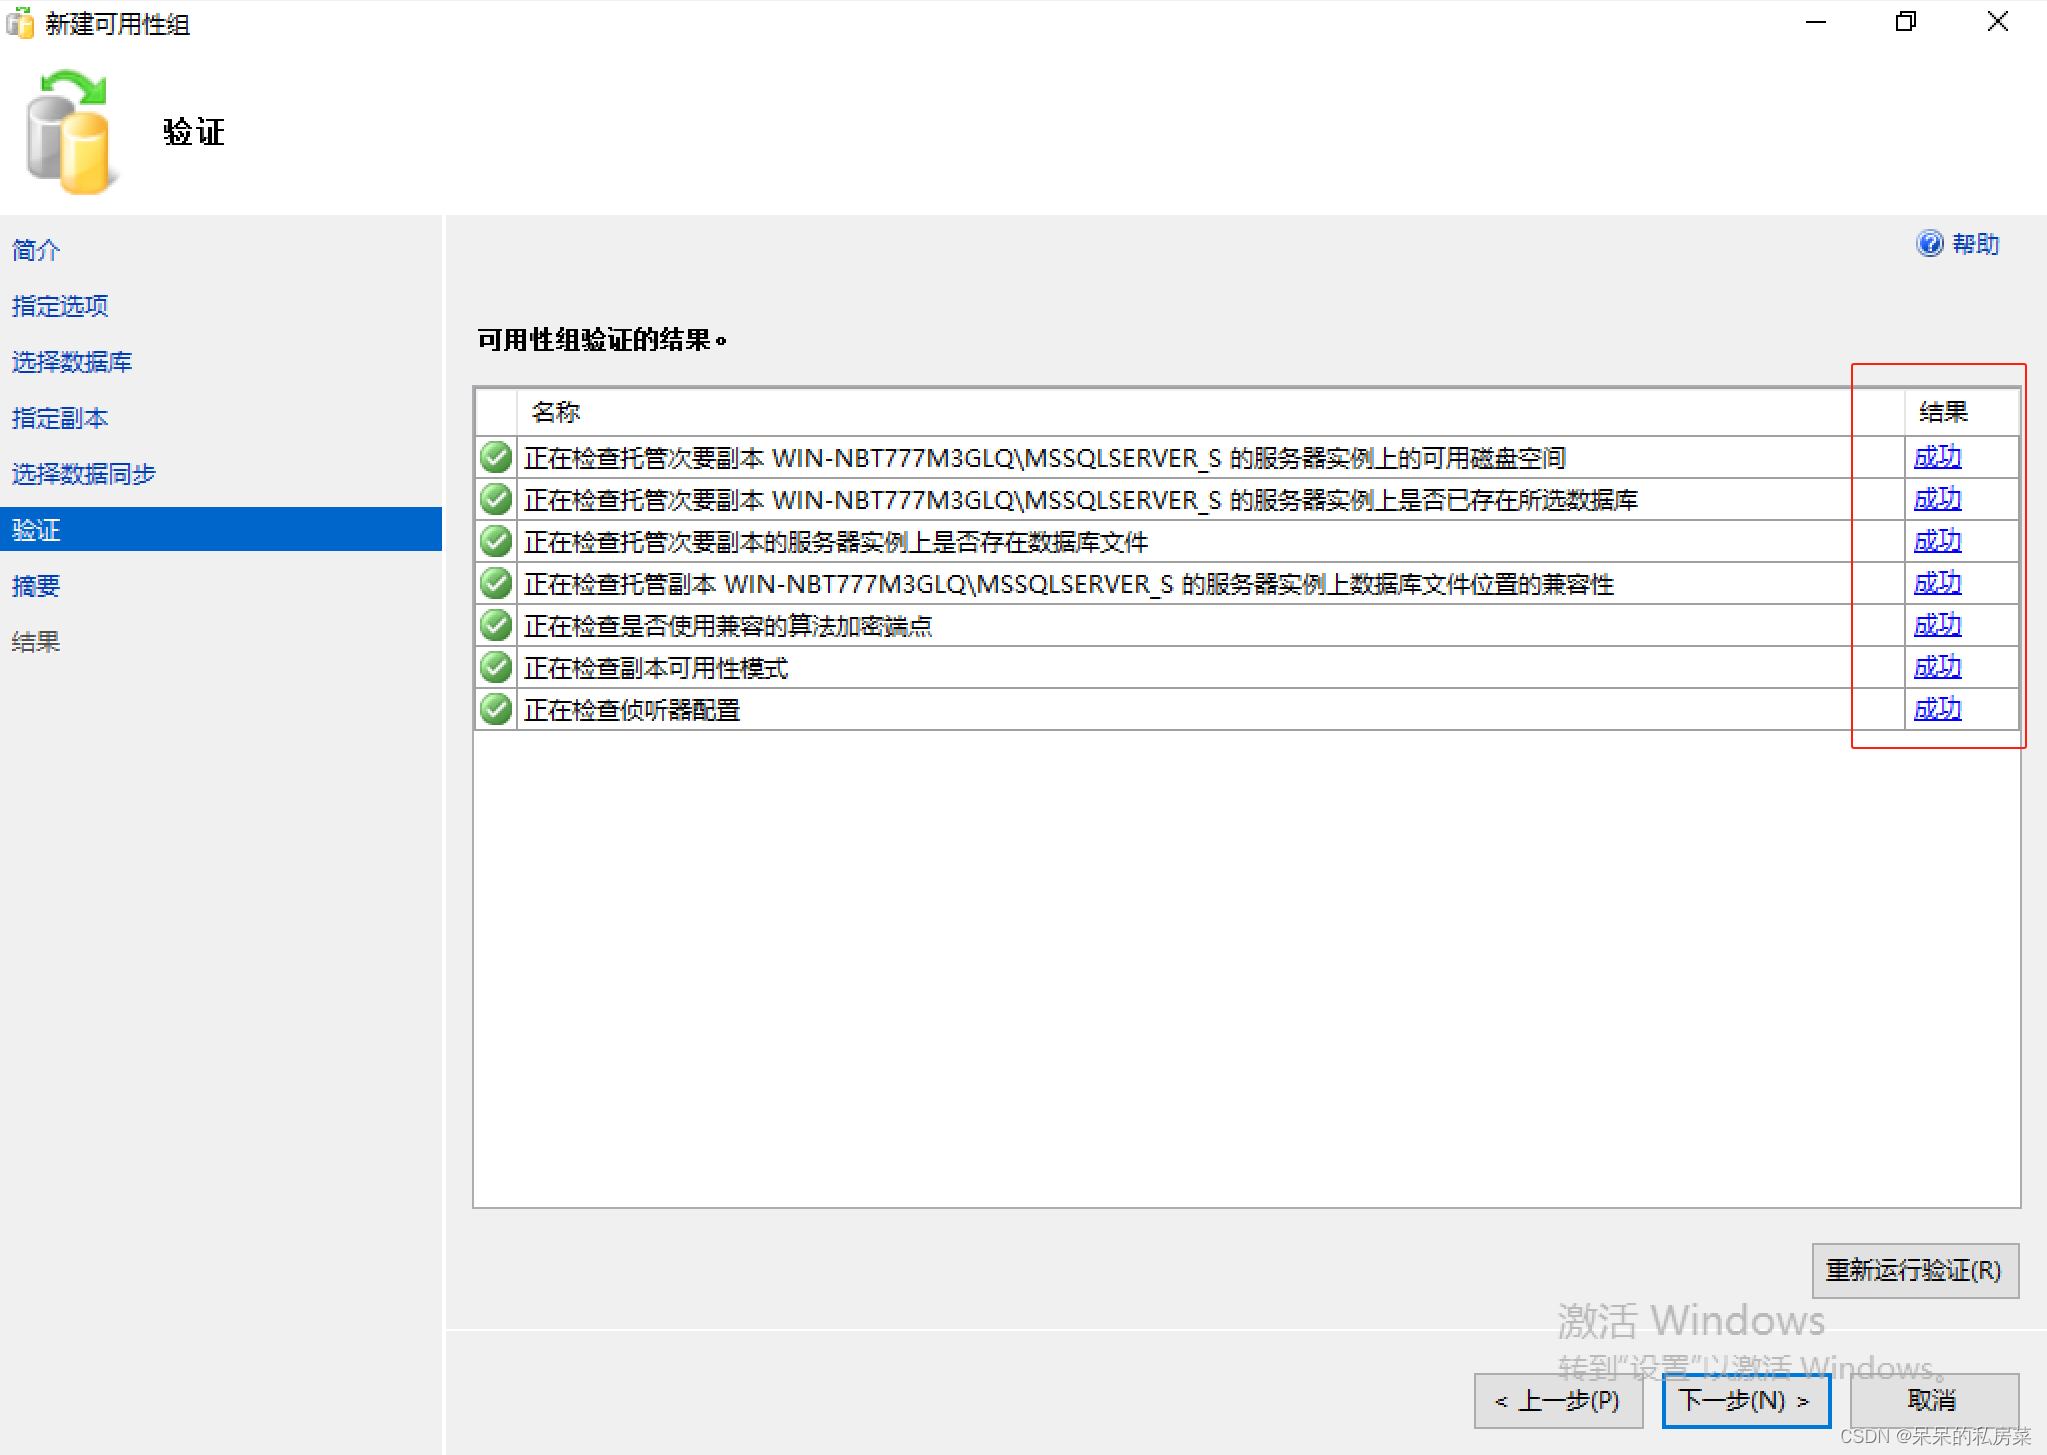
Task: Go to the 摘要 wizard page
Action: click(x=36, y=586)
